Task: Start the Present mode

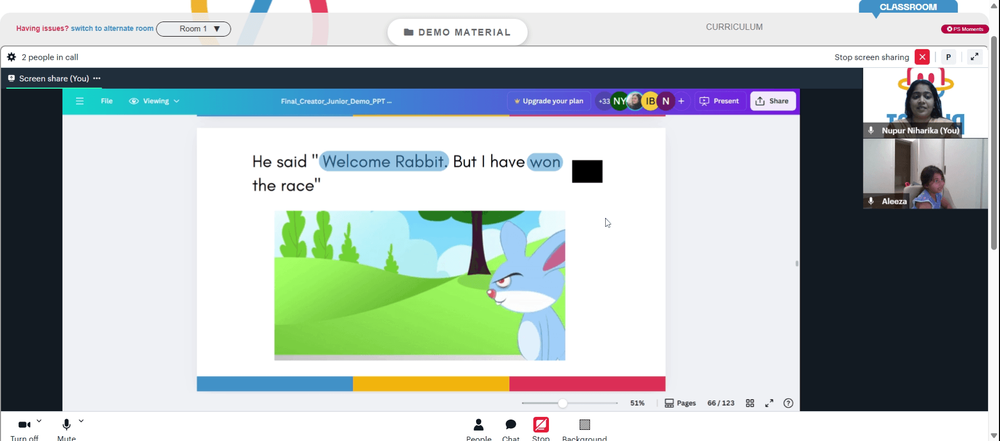Action: 719,101
